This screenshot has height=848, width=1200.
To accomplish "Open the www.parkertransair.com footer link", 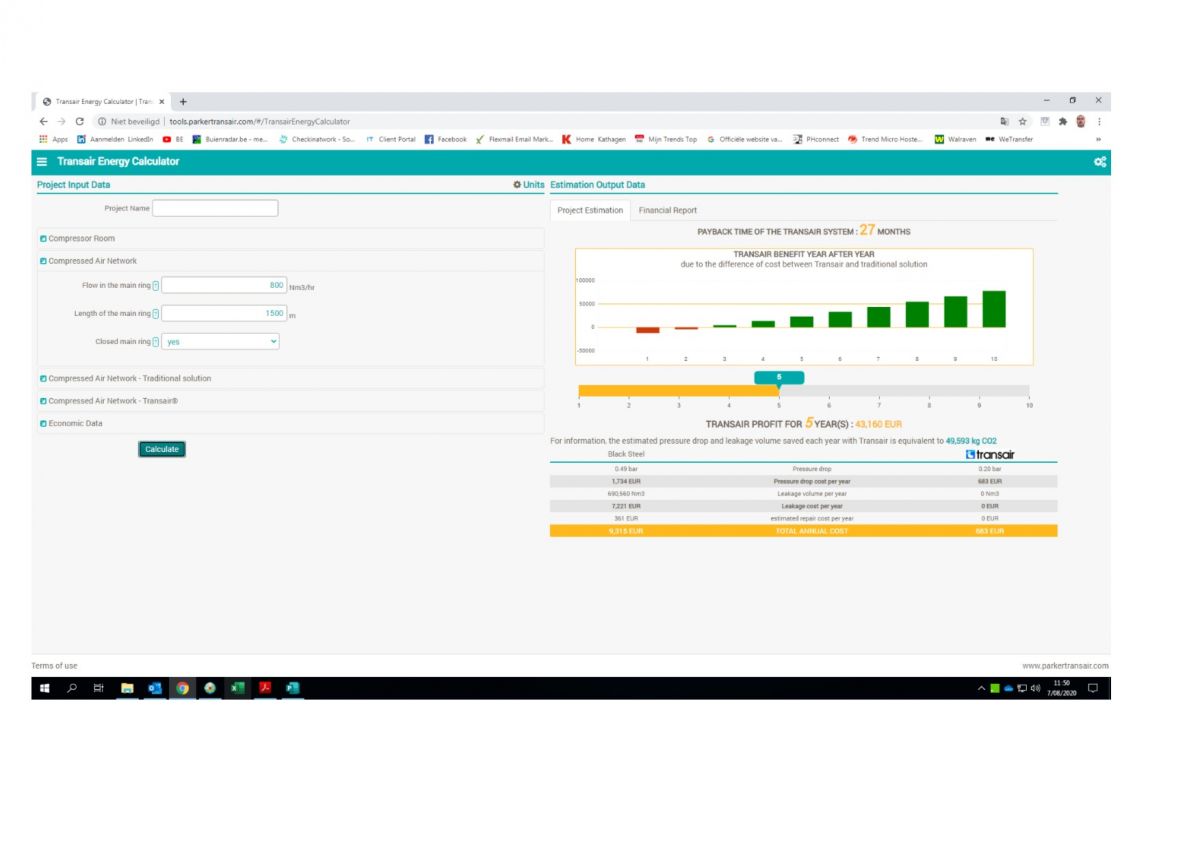I will (1065, 665).
